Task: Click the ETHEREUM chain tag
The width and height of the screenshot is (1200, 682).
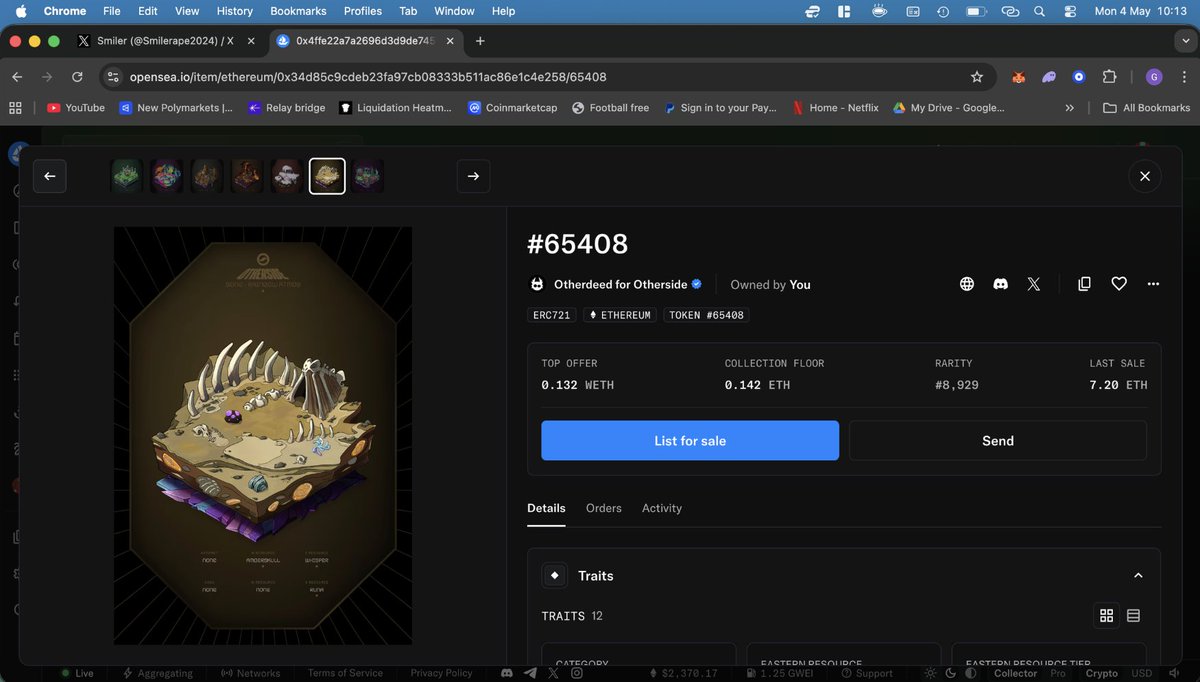Action: point(620,315)
